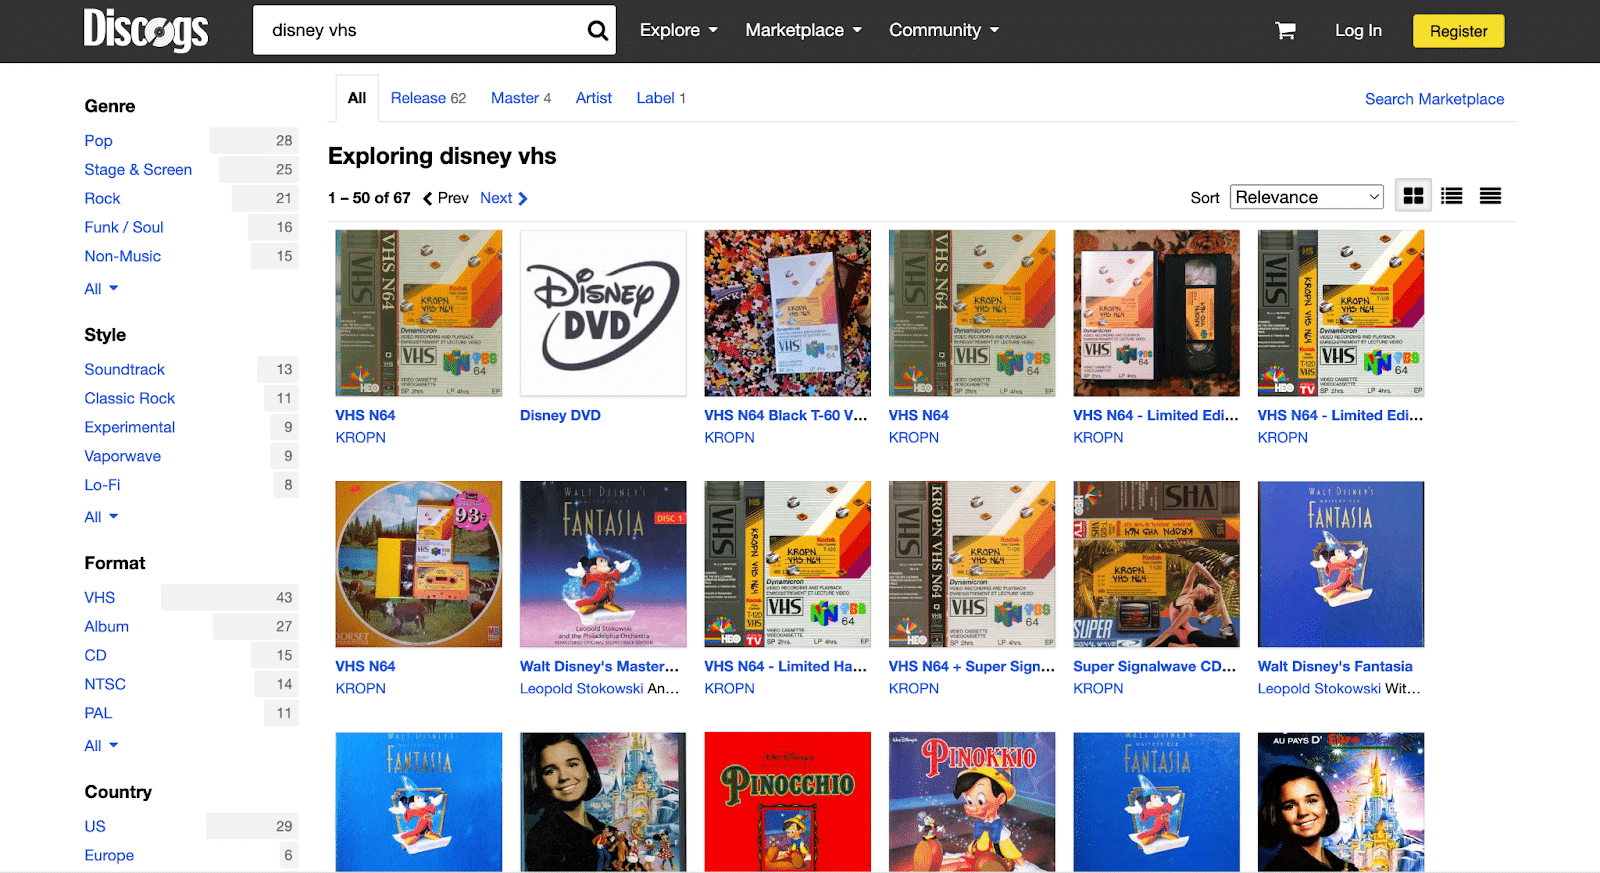Click the Register button
The image size is (1600, 873).
(x=1458, y=31)
